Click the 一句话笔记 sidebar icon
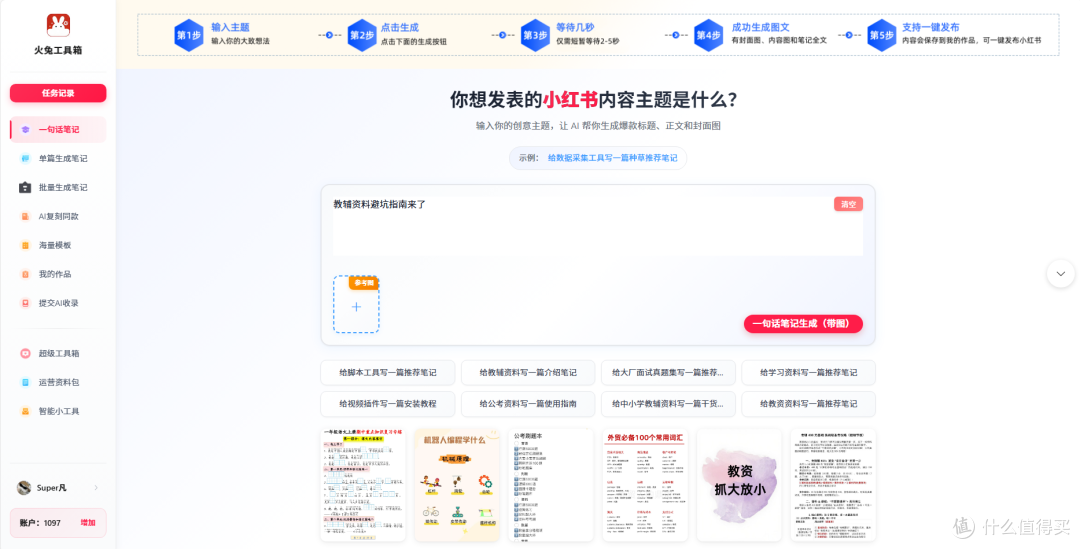The width and height of the screenshot is (1080, 549). tap(25, 130)
